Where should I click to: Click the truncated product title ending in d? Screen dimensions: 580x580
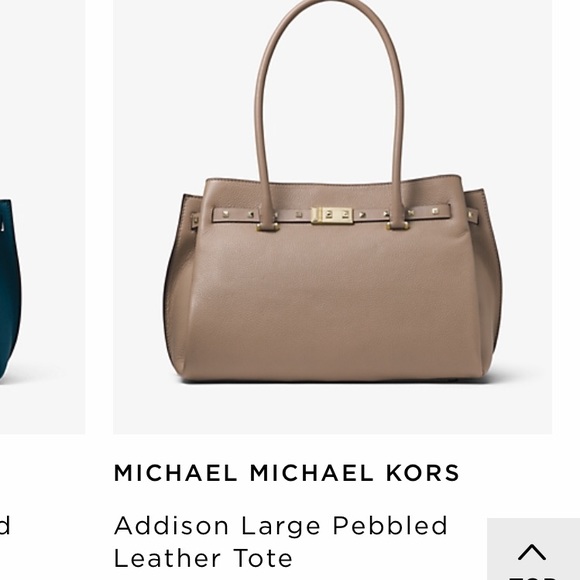[x=5, y=525]
